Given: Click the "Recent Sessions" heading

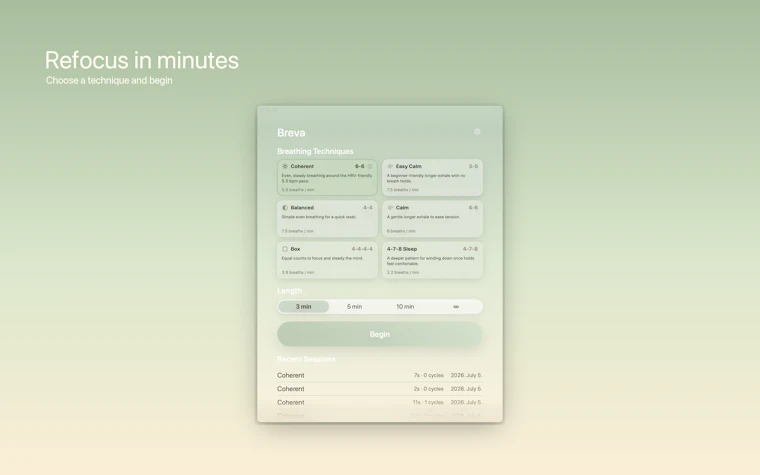Looking at the screenshot, I should click(306, 359).
